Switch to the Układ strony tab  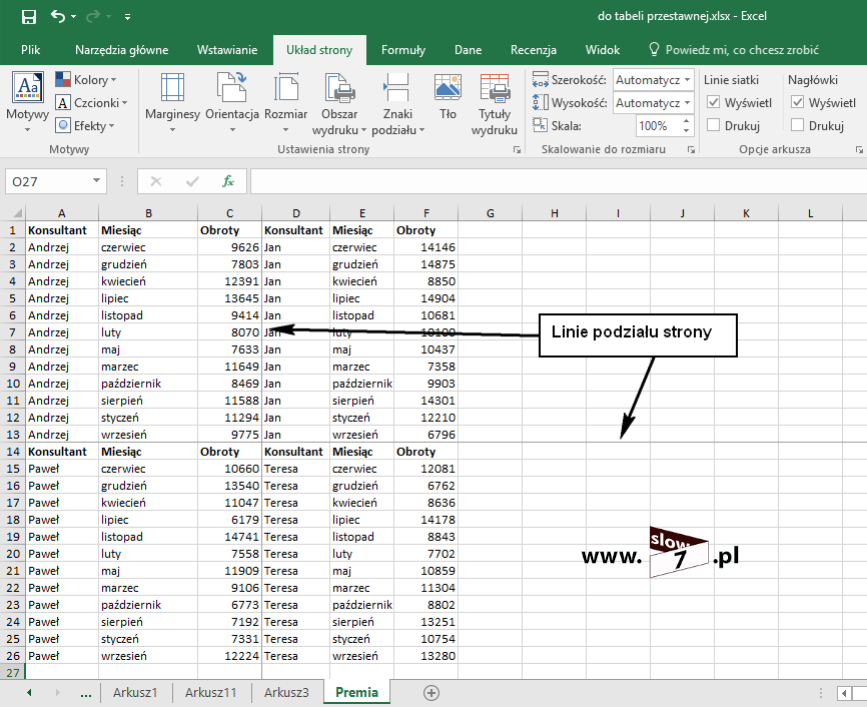319,50
